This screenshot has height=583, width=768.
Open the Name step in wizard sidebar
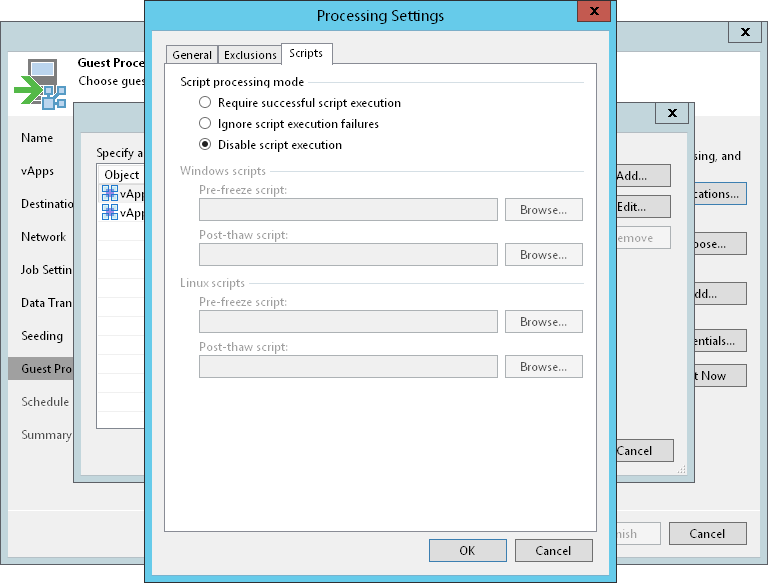pos(37,138)
